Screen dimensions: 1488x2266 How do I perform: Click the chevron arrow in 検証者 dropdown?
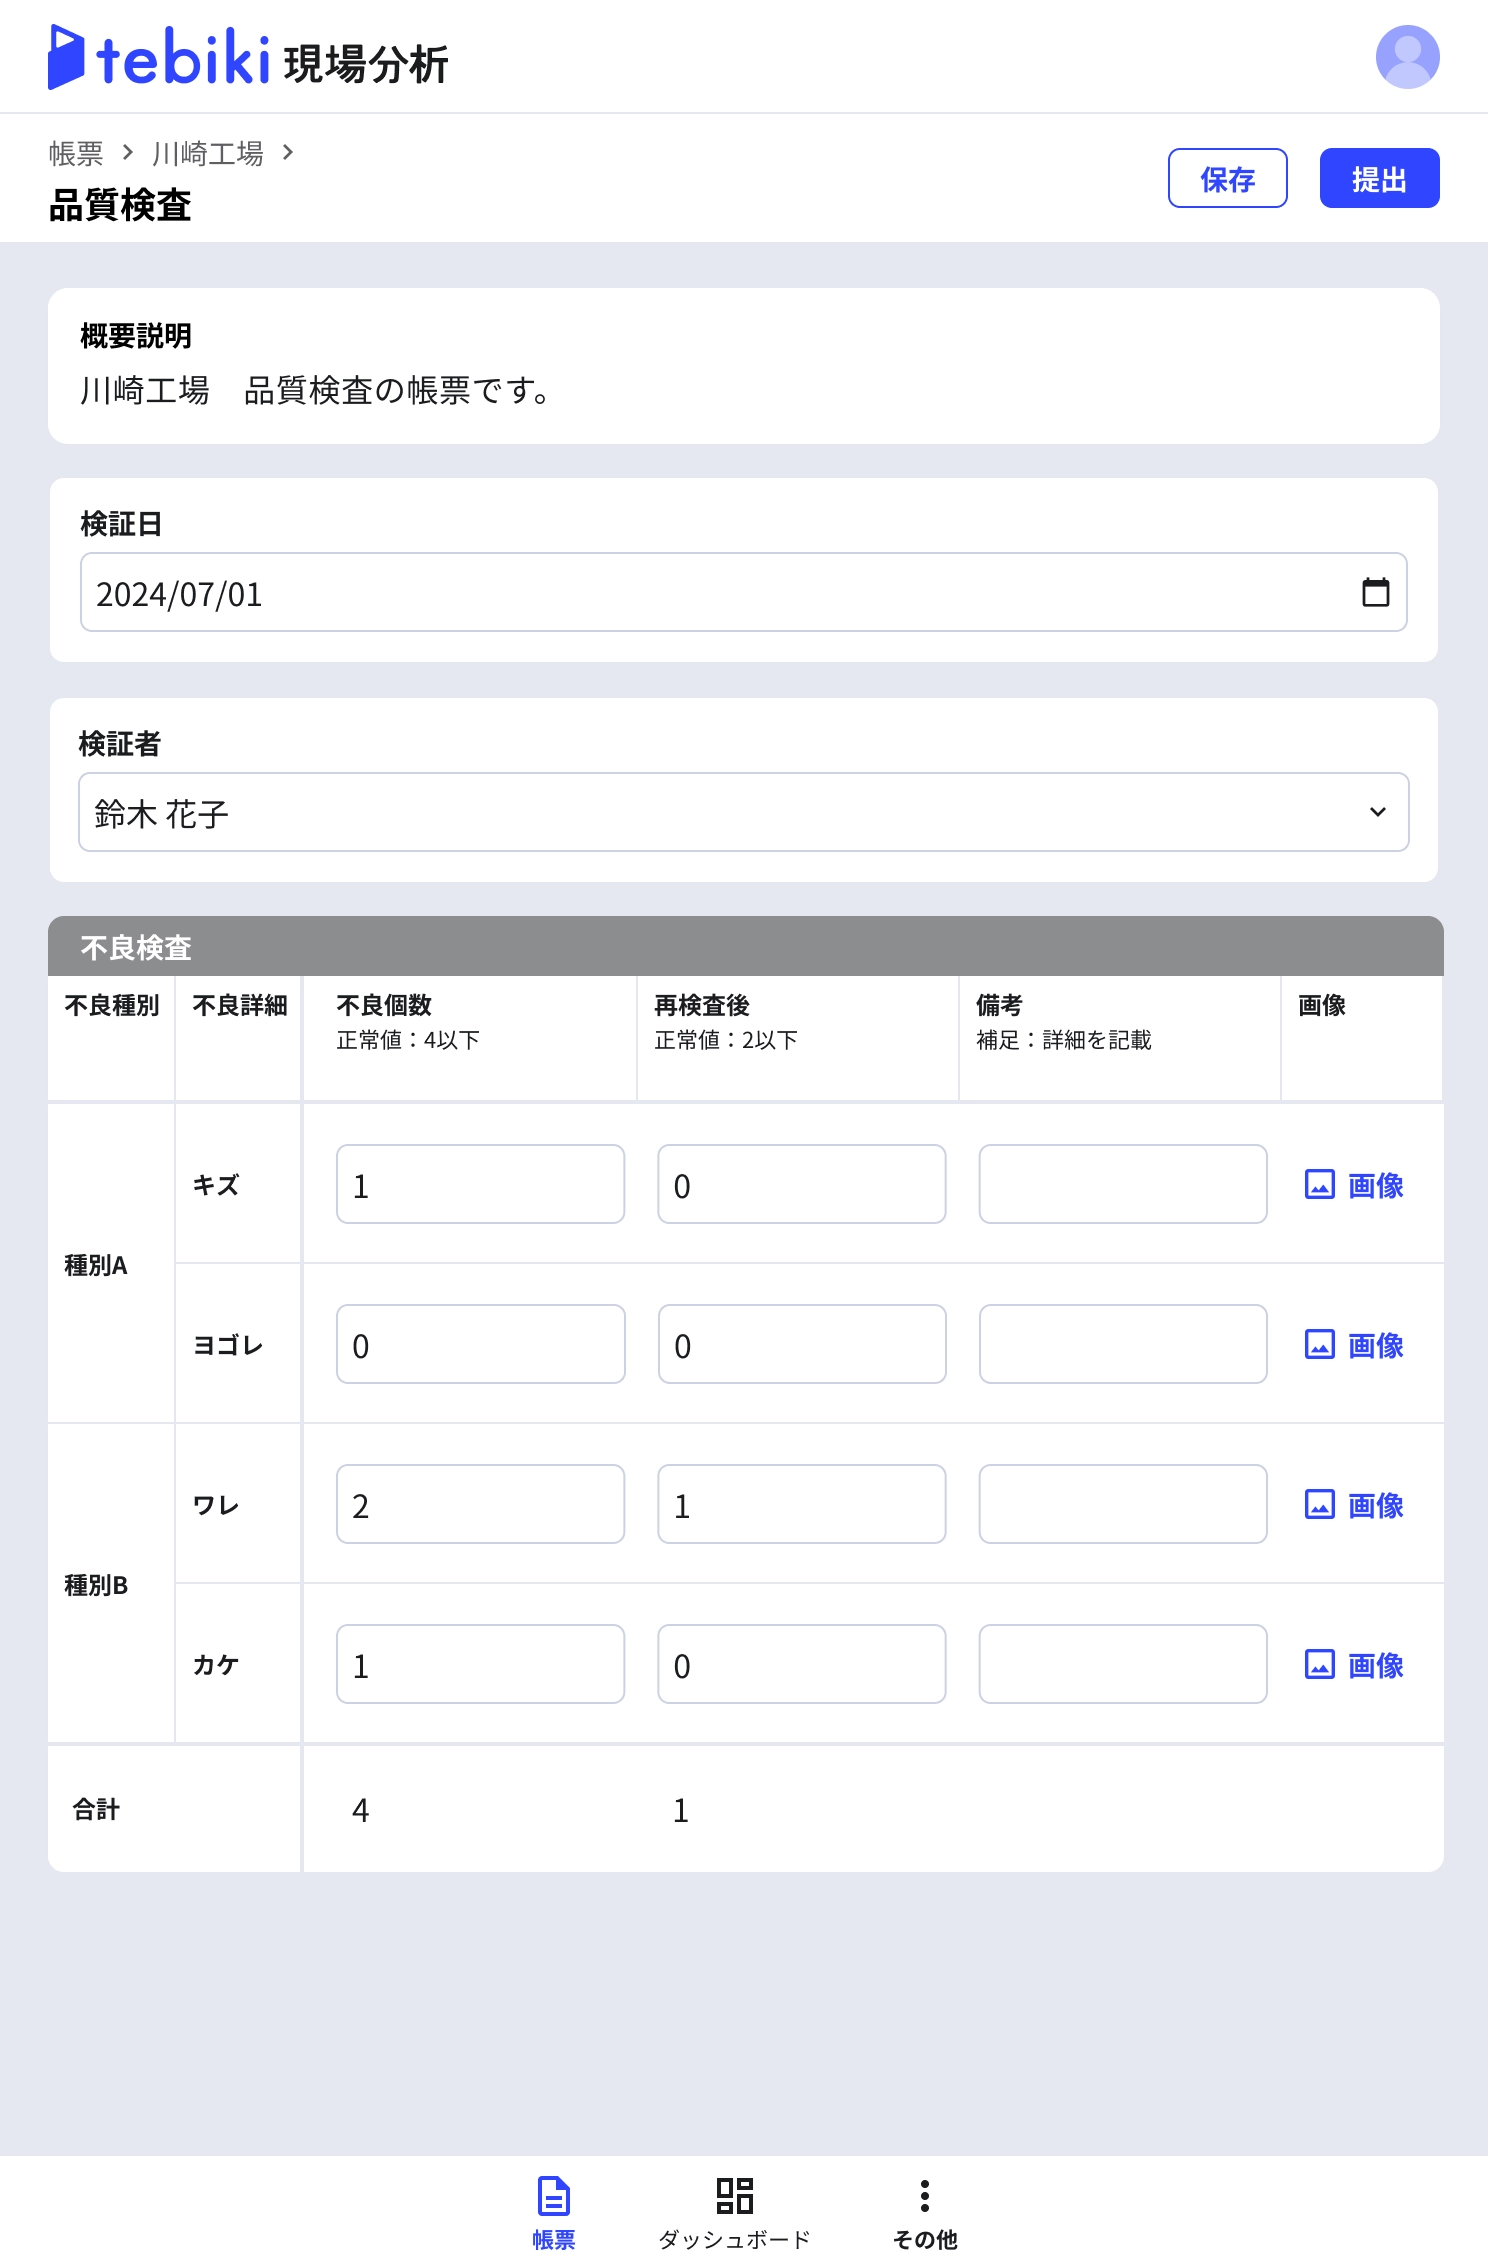1377,812
